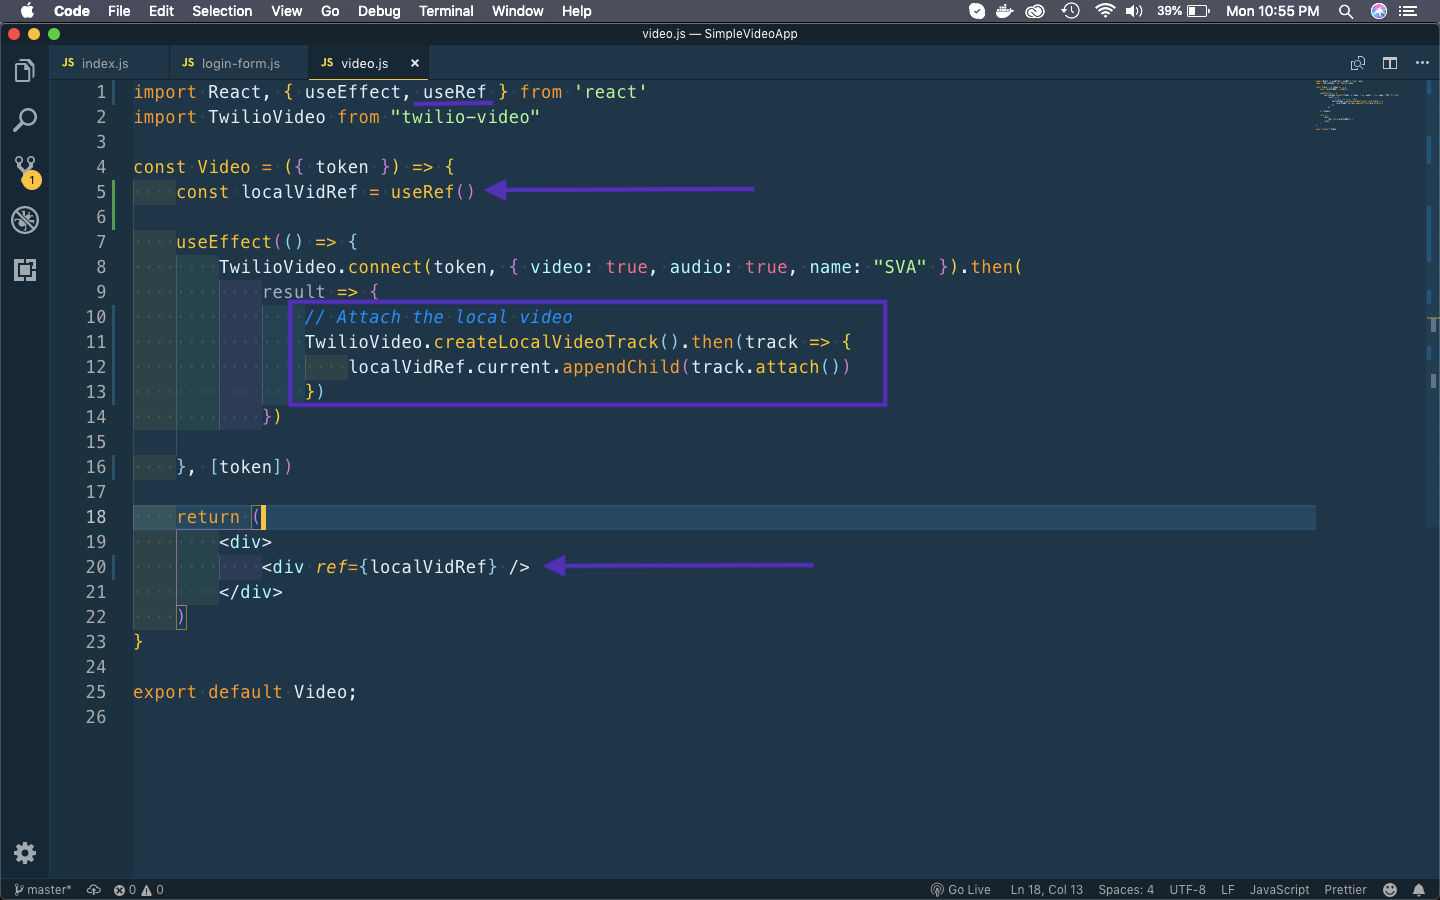This screenshot has width=1440, height=900.
Task: Click on 'export default Video;' in line 25
Action: (245, 692)
